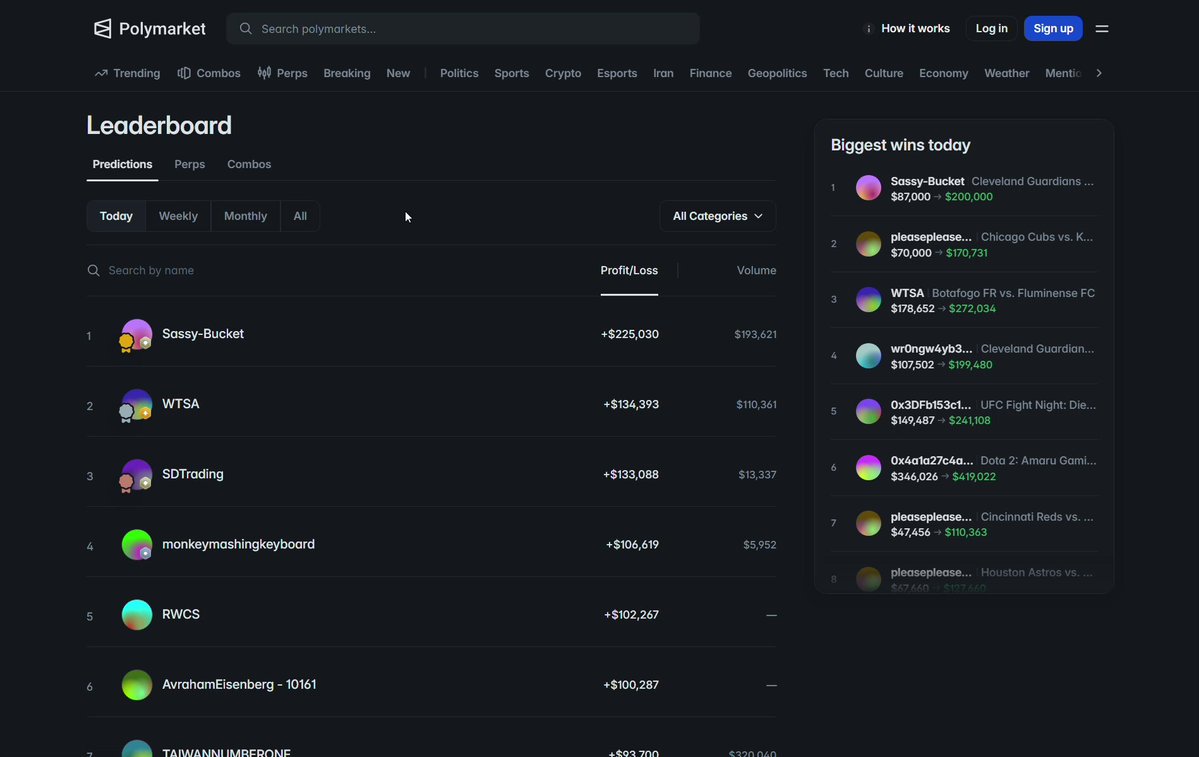Open the Geopolitics category
1199x757 pixels.
click(777, 73)
